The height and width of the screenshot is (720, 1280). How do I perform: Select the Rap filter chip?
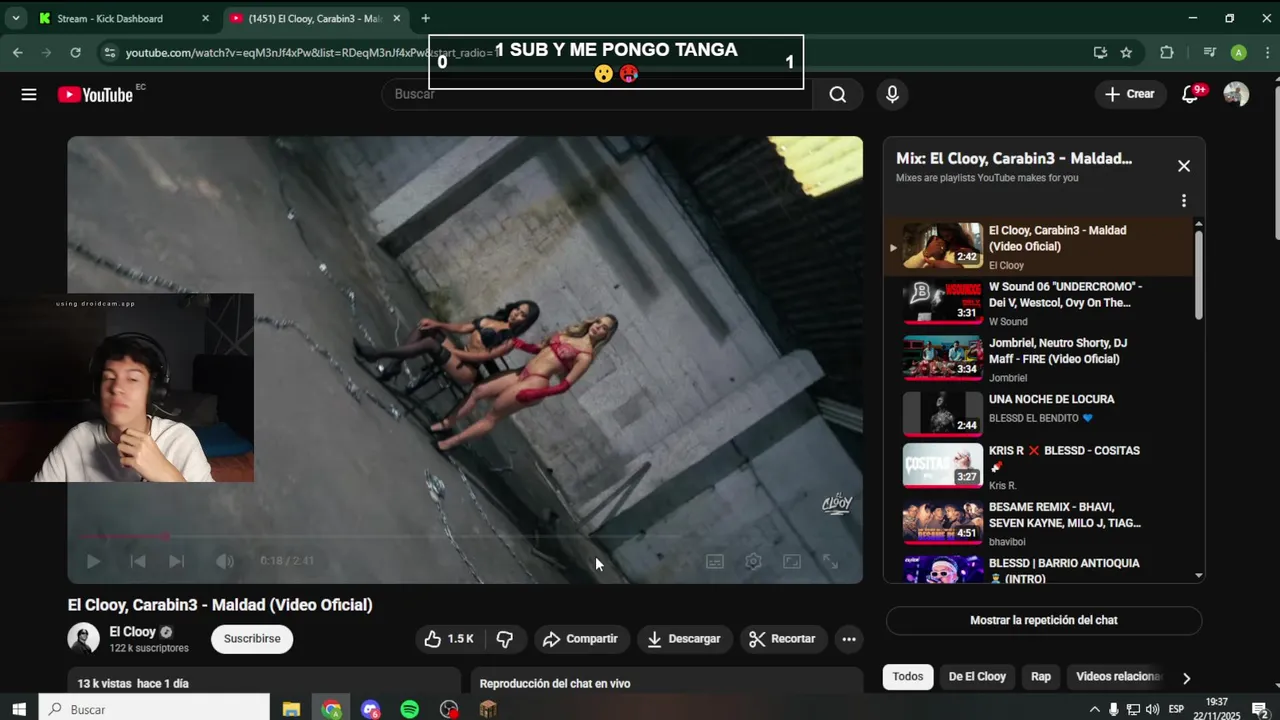(x=1041, y=677)
